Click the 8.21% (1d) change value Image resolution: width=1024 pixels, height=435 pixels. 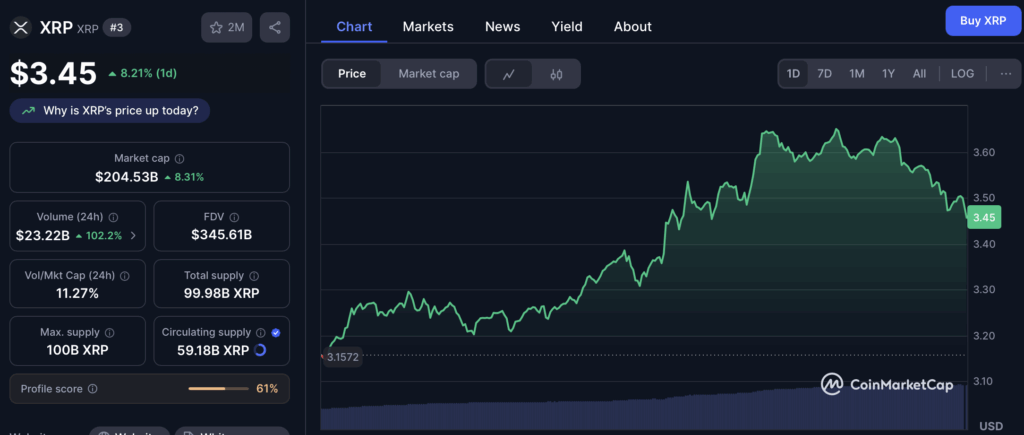[x=142, y=73]
